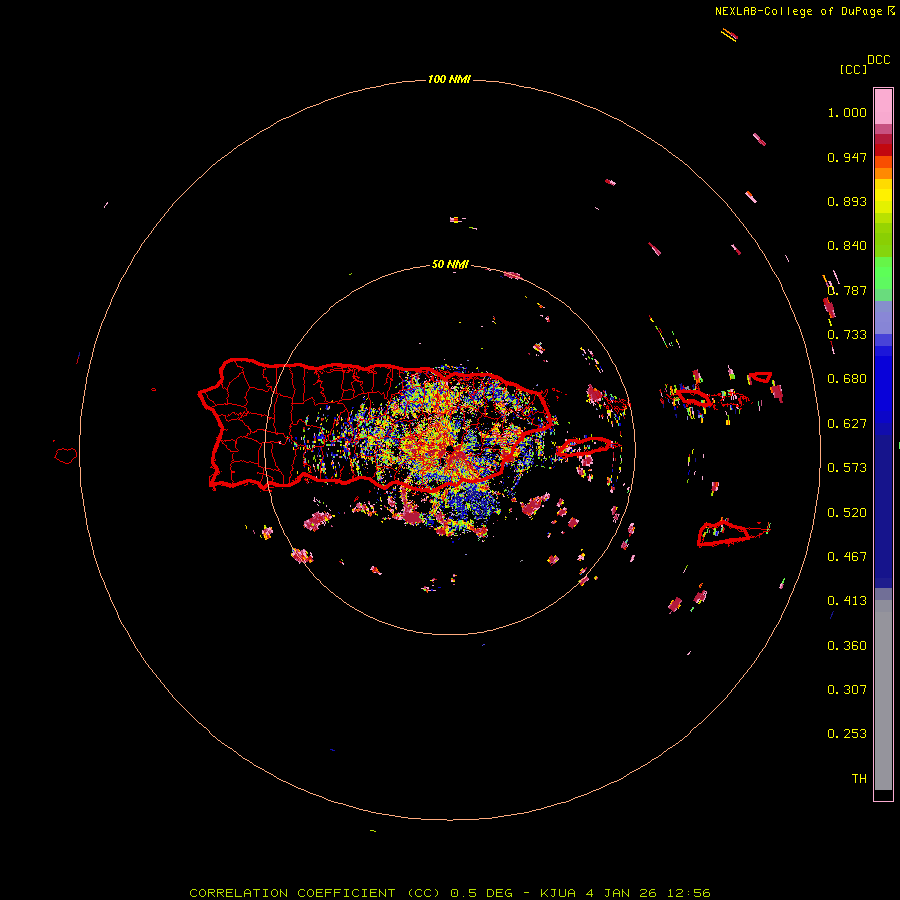Click the 50 NMI range ring label
Viewport: 900px width, 900px height.
450,265
